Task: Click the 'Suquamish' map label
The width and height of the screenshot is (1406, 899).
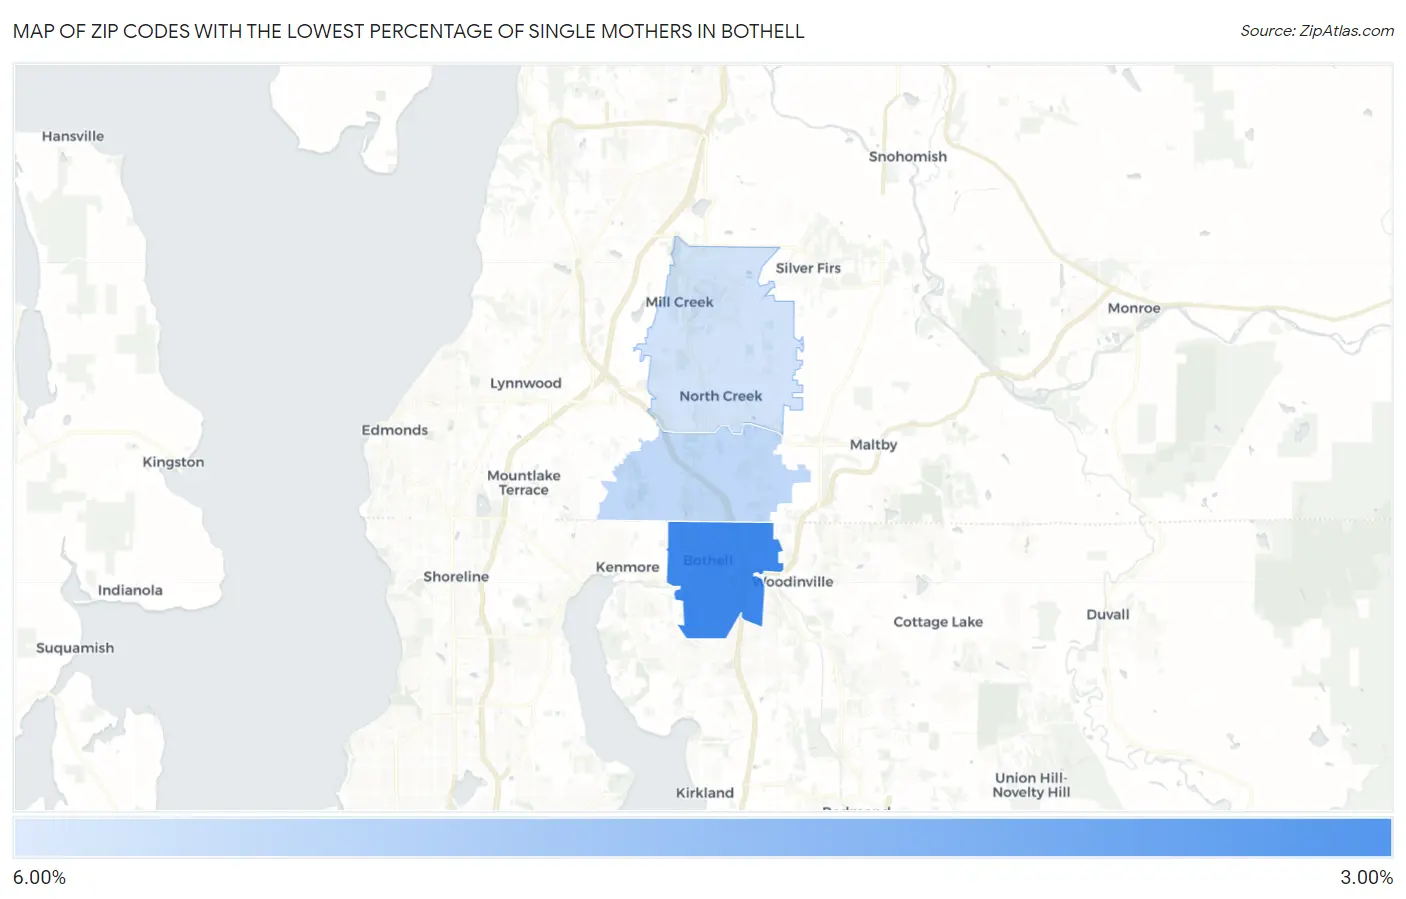Action: (x=75, y=648)
